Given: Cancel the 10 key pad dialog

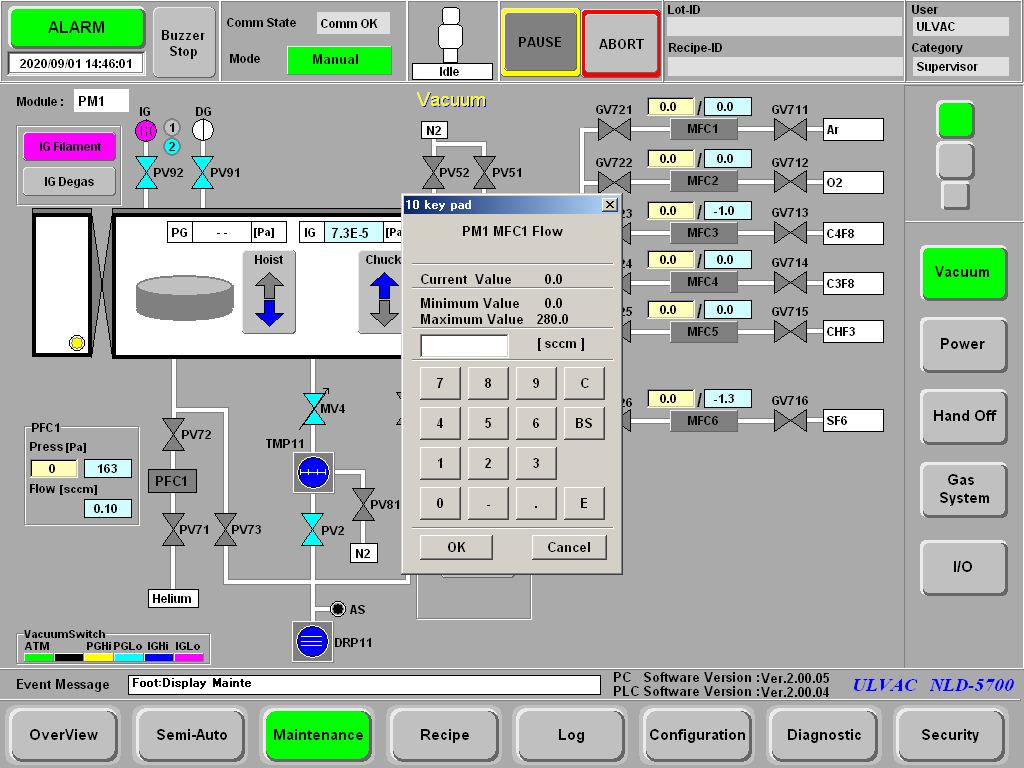Looking at the screenshot, I should 569,547.
